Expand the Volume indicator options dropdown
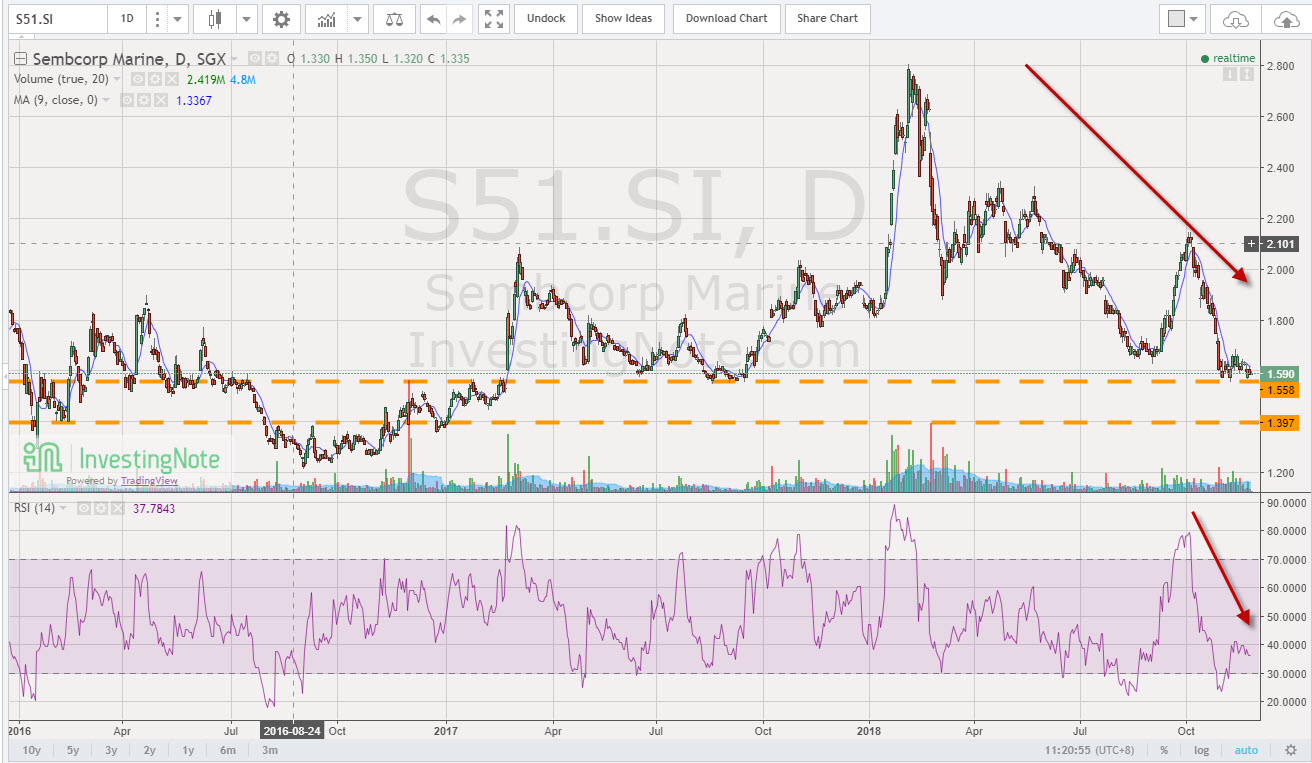 tap(117, 79)
